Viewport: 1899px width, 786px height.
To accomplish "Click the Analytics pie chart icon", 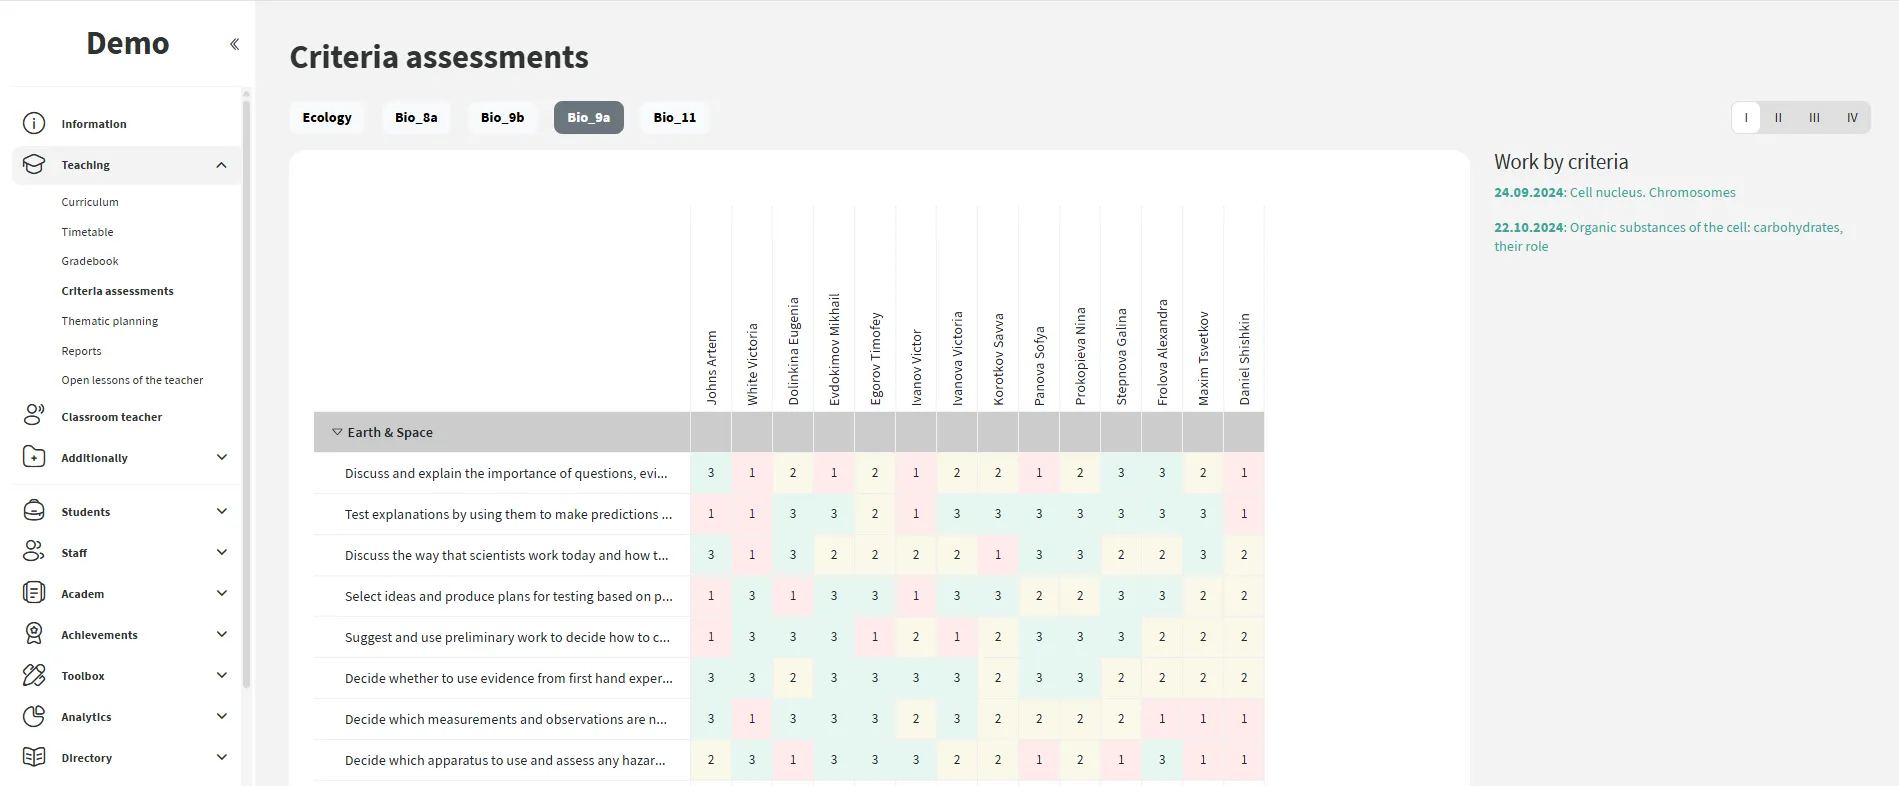I will pos(34,716).
